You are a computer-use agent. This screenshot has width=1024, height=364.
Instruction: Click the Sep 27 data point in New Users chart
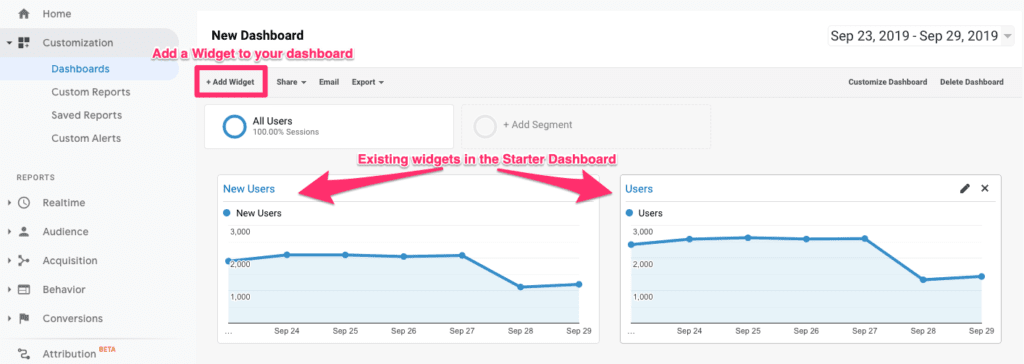coord(462,256)
